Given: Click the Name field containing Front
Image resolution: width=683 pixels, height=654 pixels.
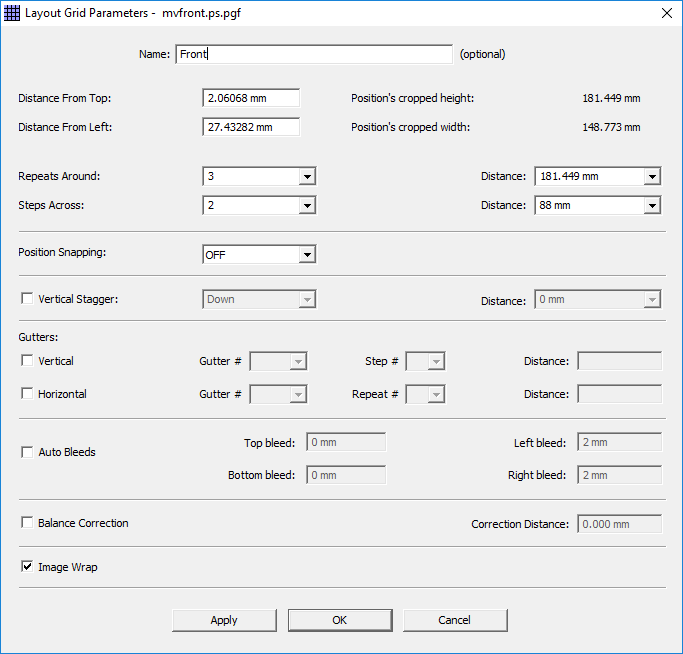Looking at the screenshot, I should point(314,54).
